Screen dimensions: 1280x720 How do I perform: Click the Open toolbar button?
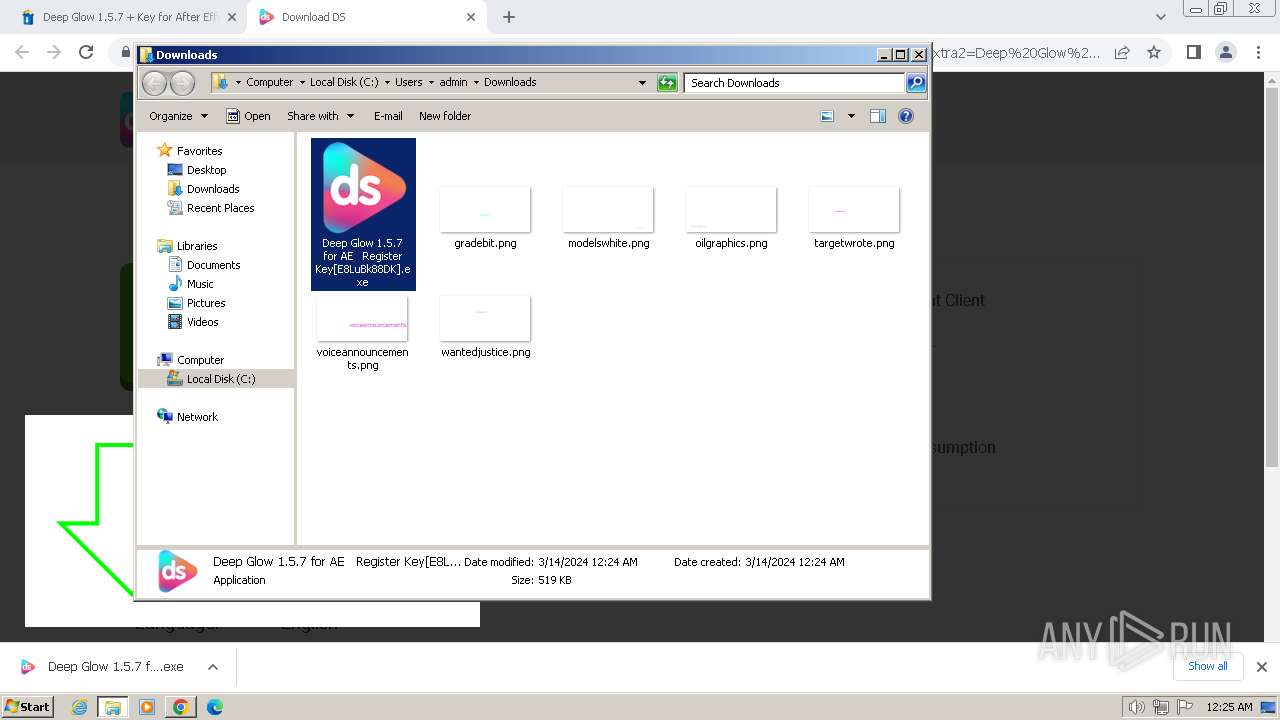tap(248, 116)
